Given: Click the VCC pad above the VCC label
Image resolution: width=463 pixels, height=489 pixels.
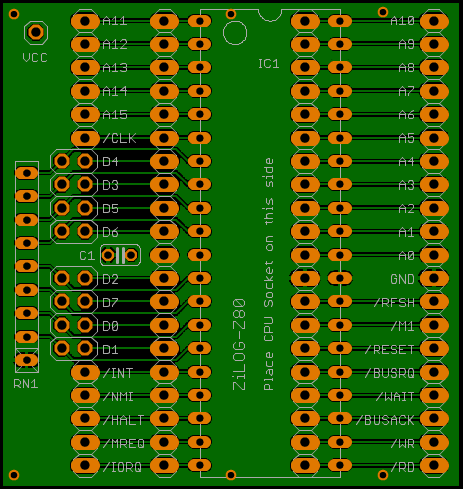Looking at the screenshot, I should (x=36, y=32).
